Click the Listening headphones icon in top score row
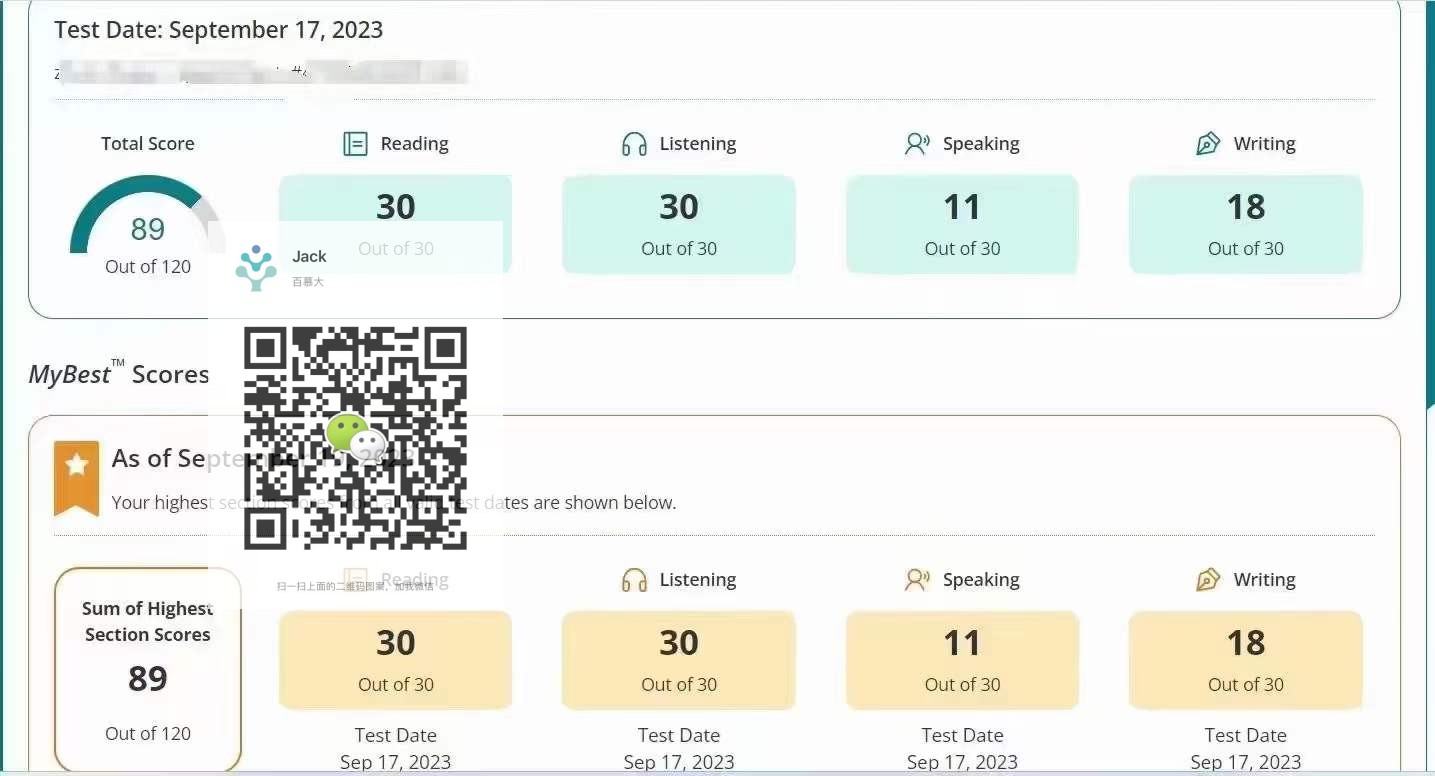The height and width of the screenshot is (776, 1435). pos(634,144)
